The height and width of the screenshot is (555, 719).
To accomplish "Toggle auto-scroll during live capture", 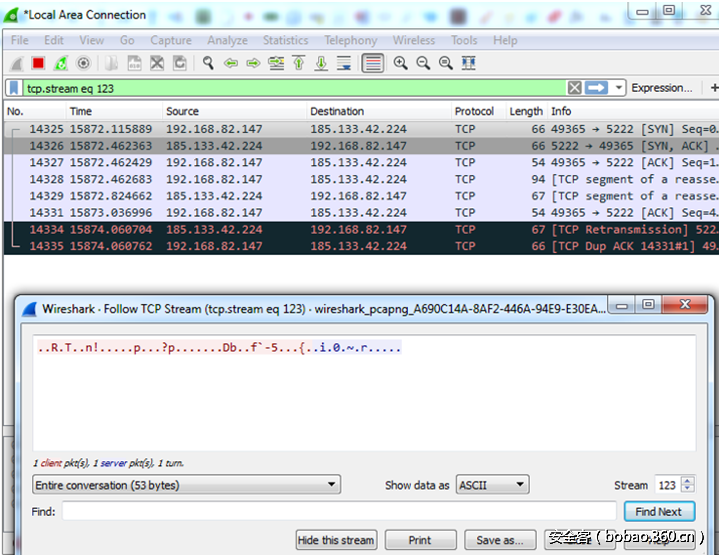I will (344, 63).
